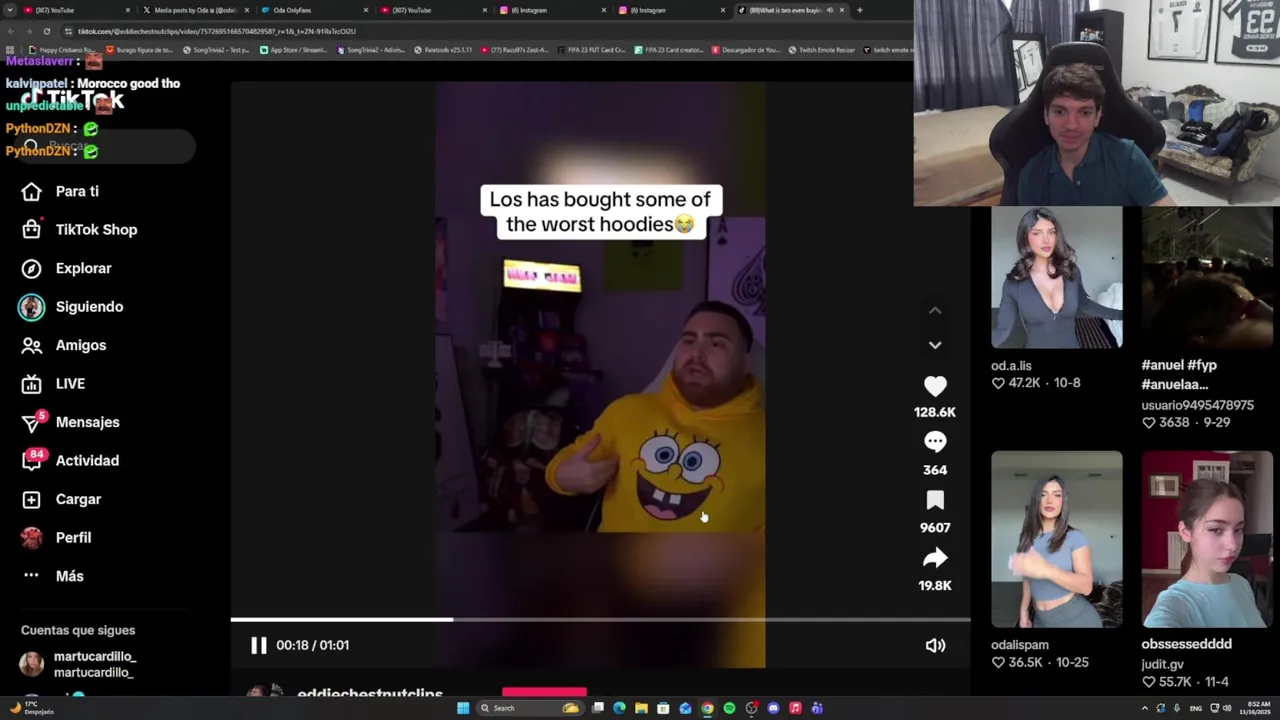Open Mensajes inbox
The width and height of the screenshot is (1280, 720).
pyautogui.click(x=70, y=422)
